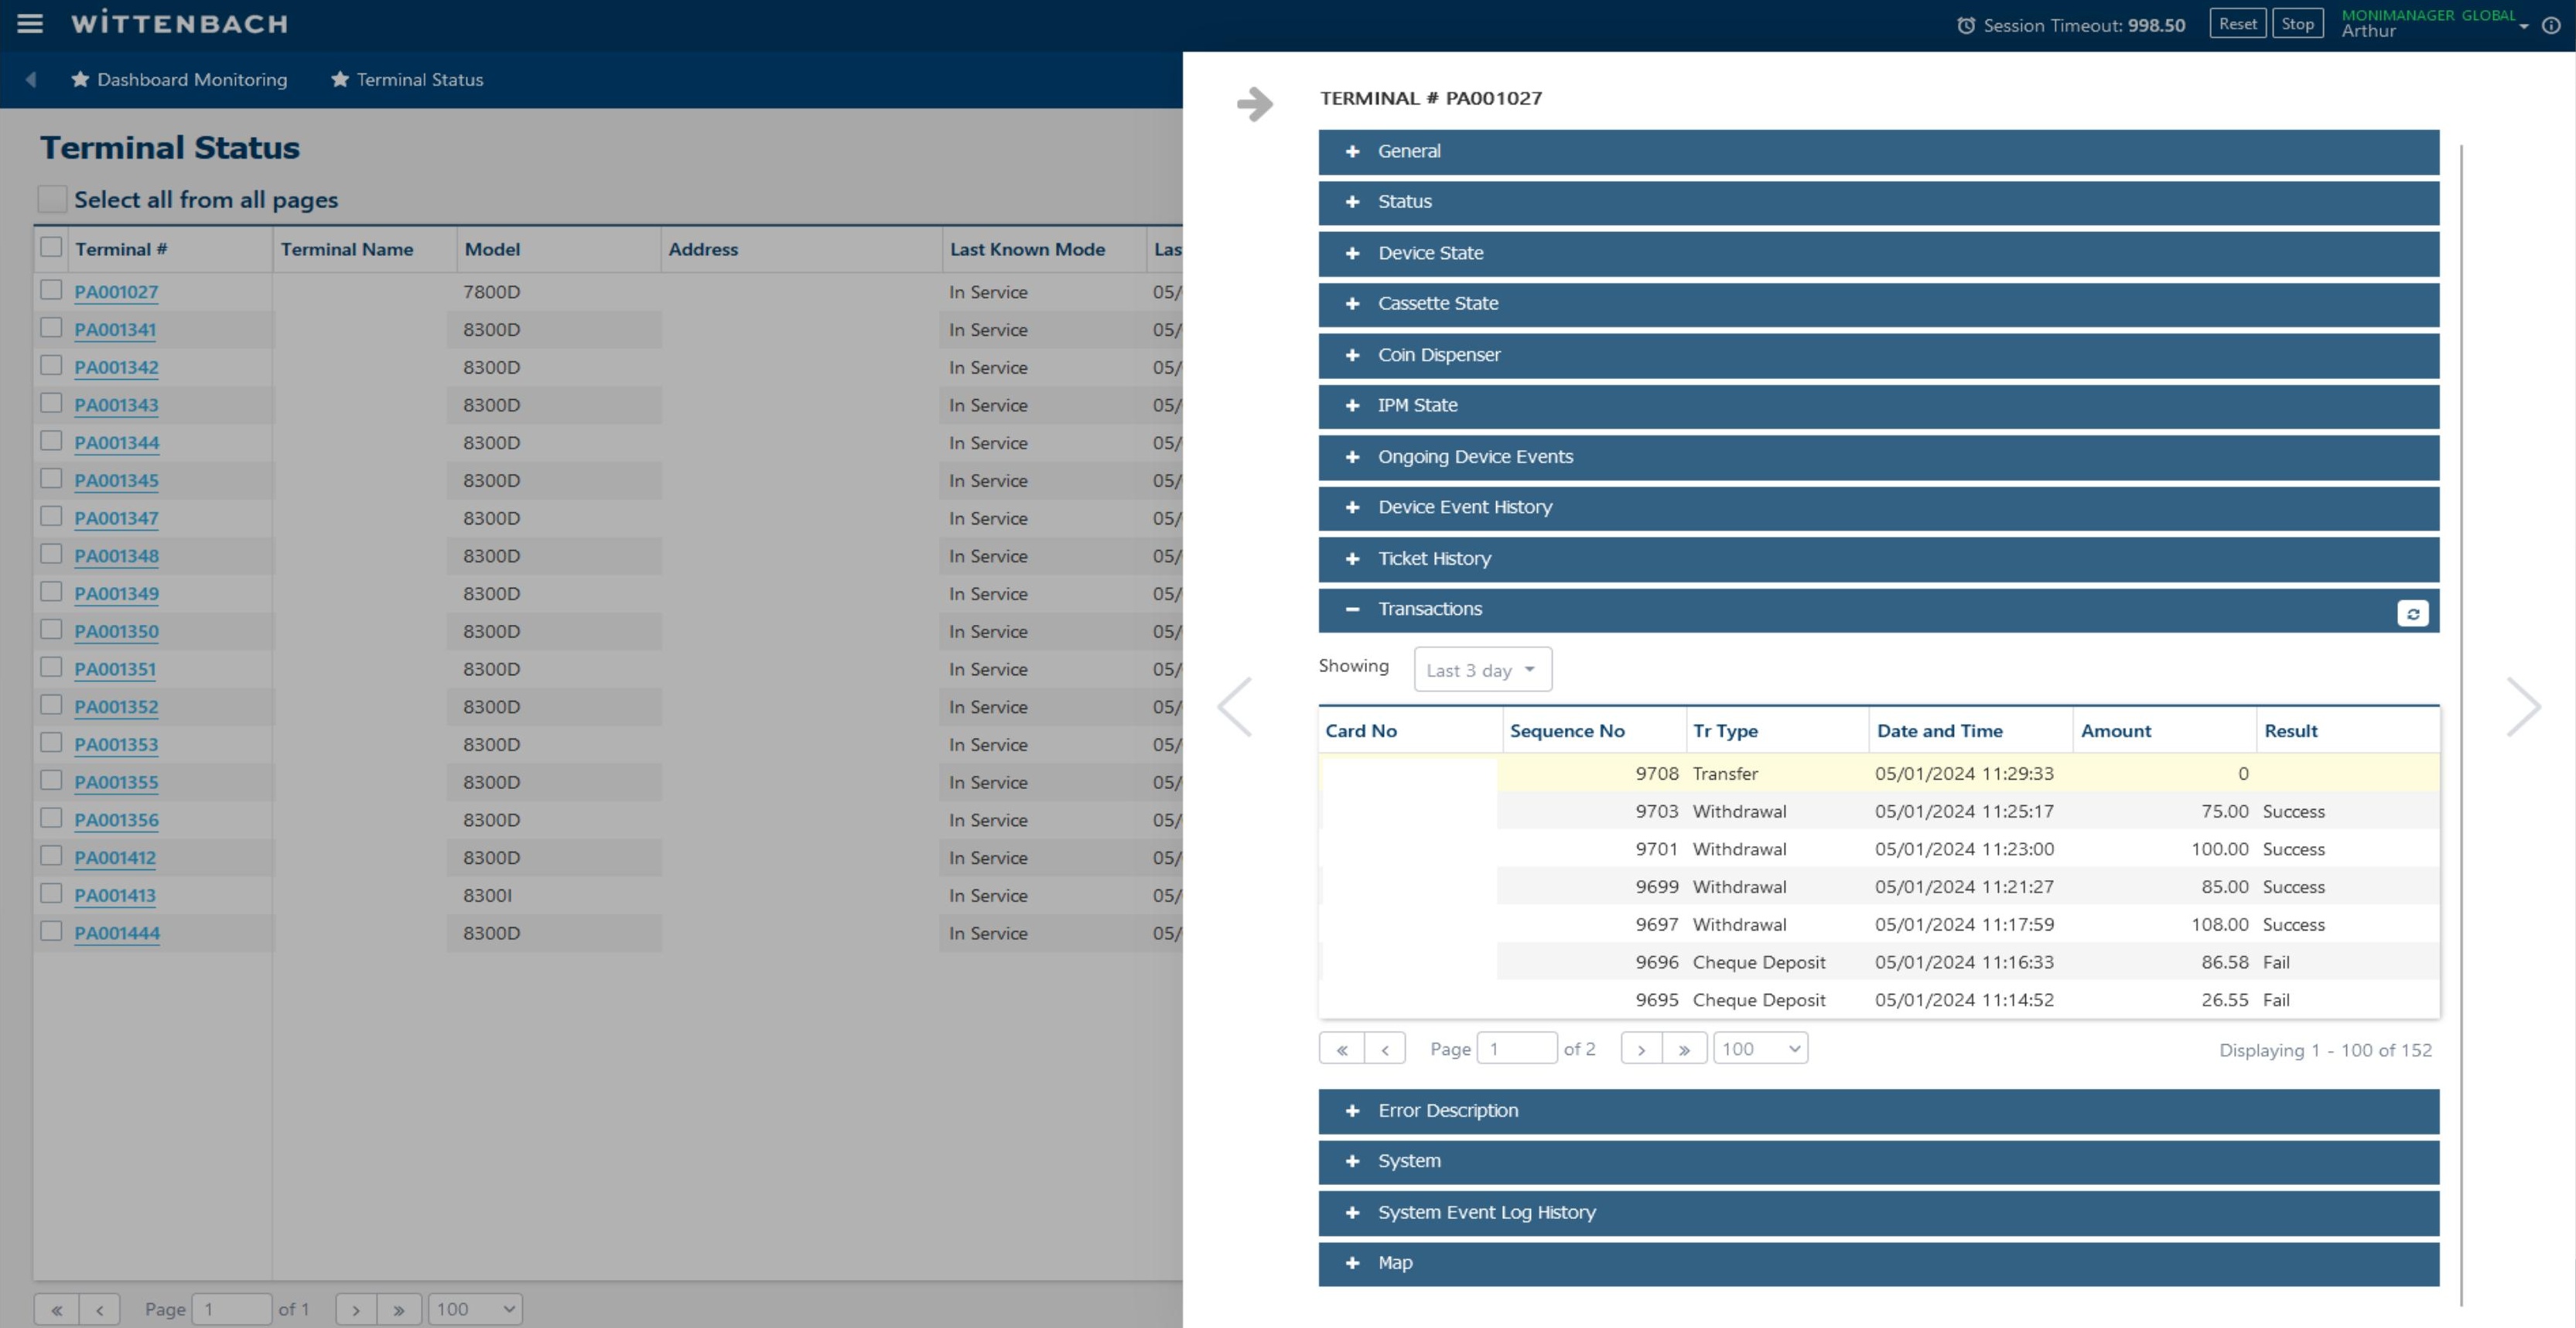Toggle the header select-all checkbox
The image size is (2576, 1328).
(x=51, y=247)
